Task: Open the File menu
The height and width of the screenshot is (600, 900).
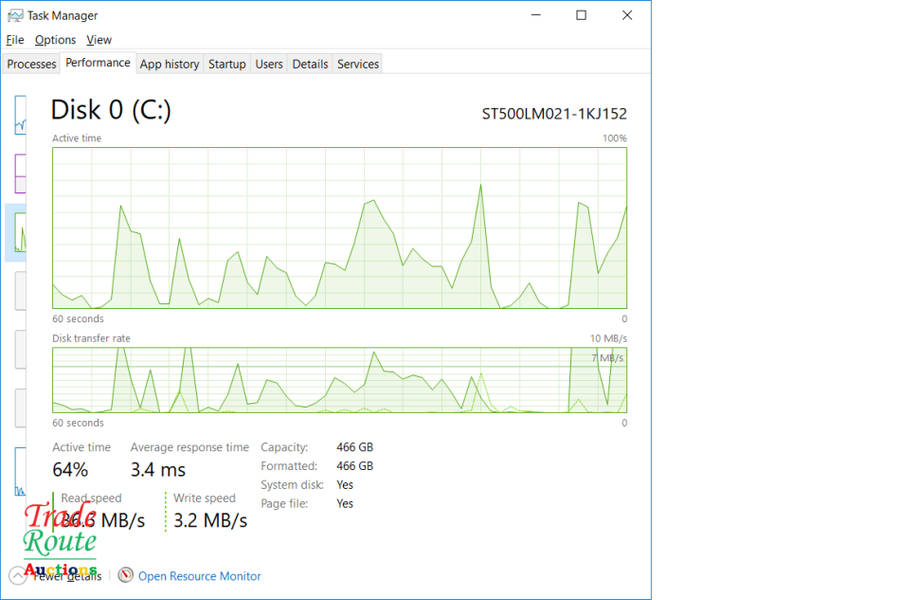Action: pyautogui.click(x=15, y=40)
